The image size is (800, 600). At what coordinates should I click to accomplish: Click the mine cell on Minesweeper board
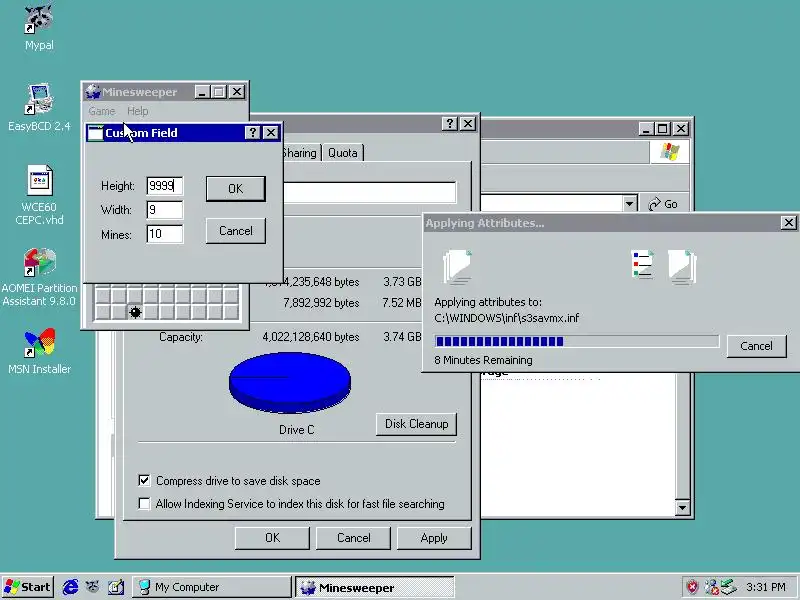point(135,312)
